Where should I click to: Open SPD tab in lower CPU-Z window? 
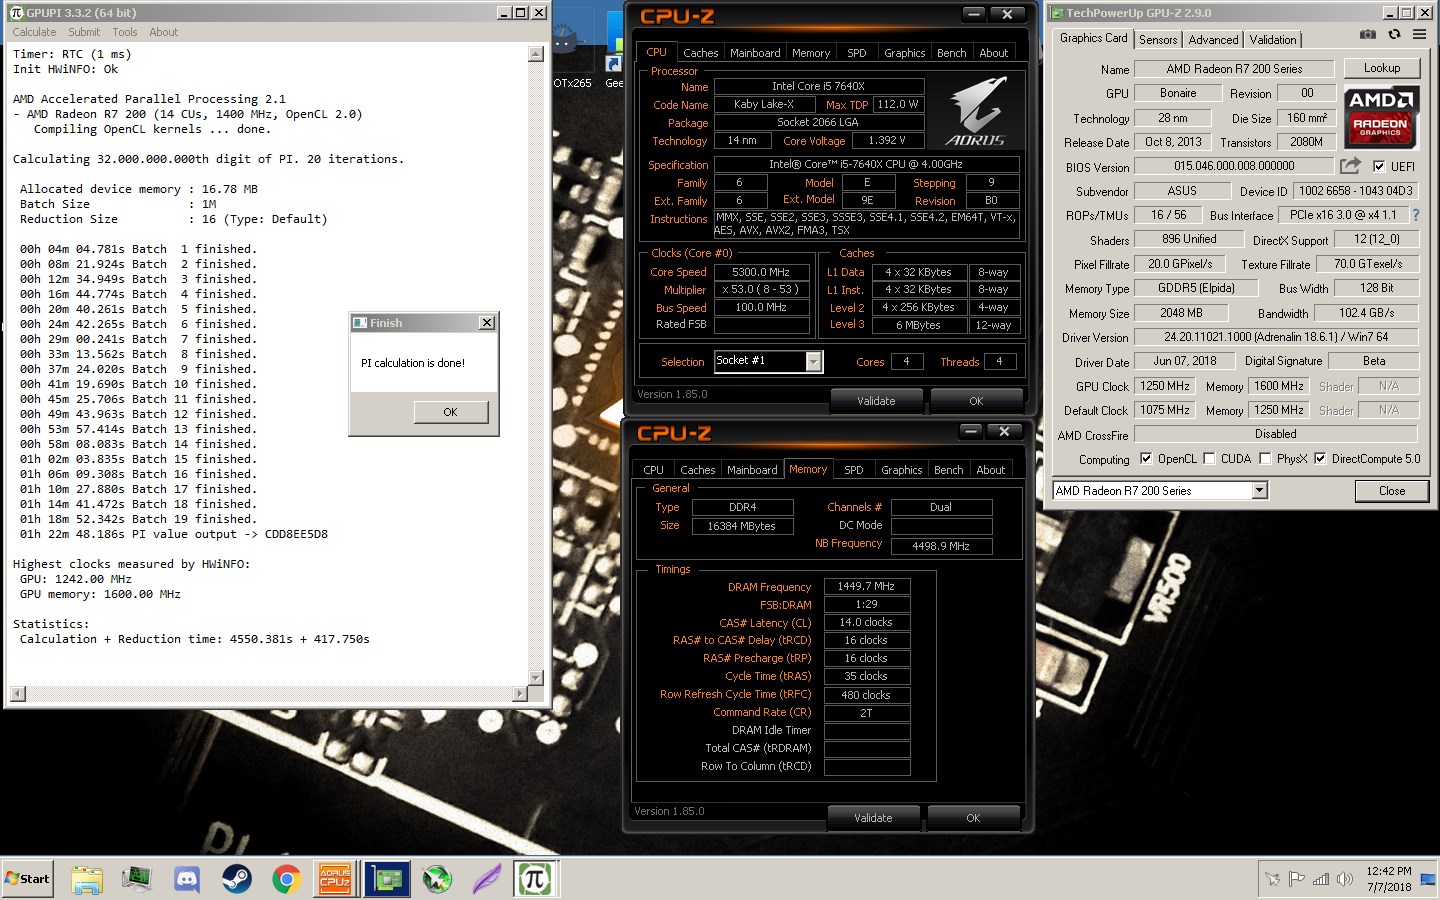(x=853, y=470)
